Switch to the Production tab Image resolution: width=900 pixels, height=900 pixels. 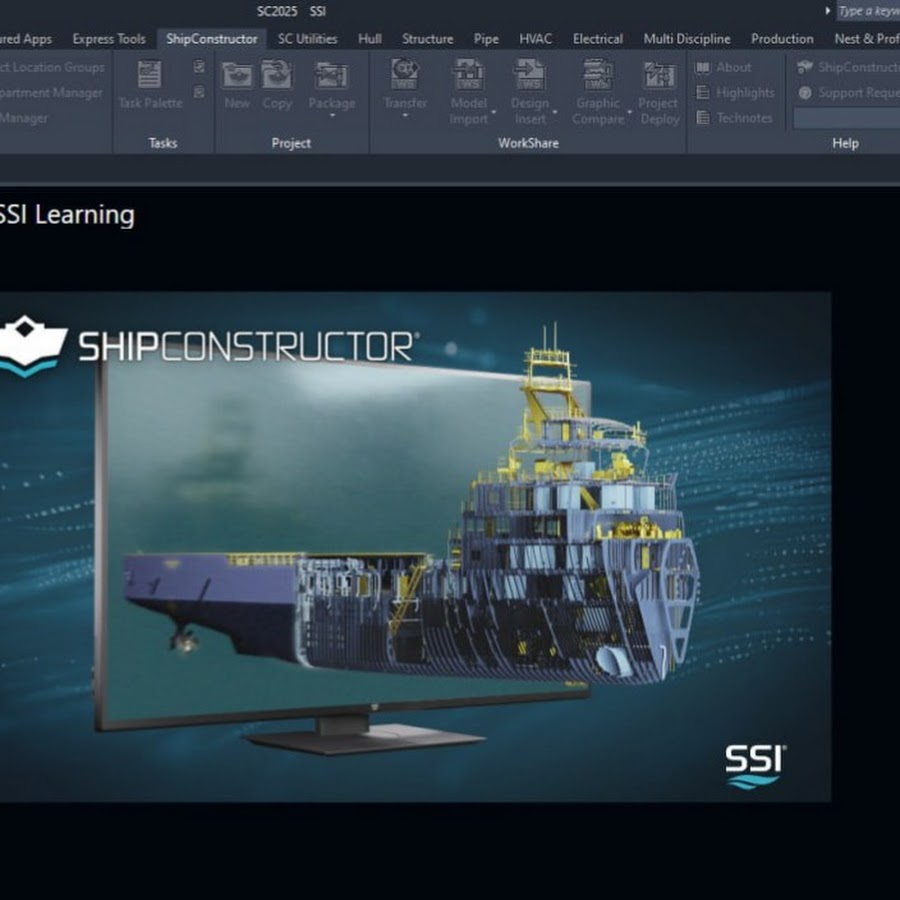(782, 39)
